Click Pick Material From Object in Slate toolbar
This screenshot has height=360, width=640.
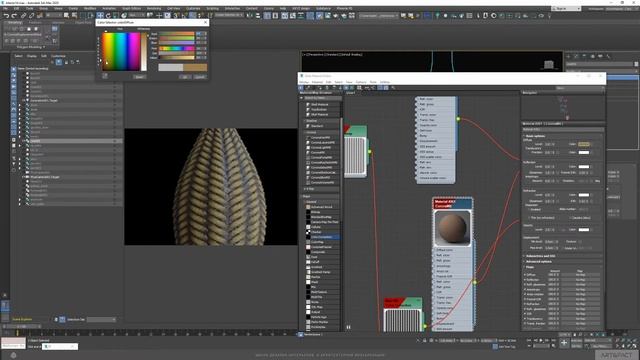[308, 88]
